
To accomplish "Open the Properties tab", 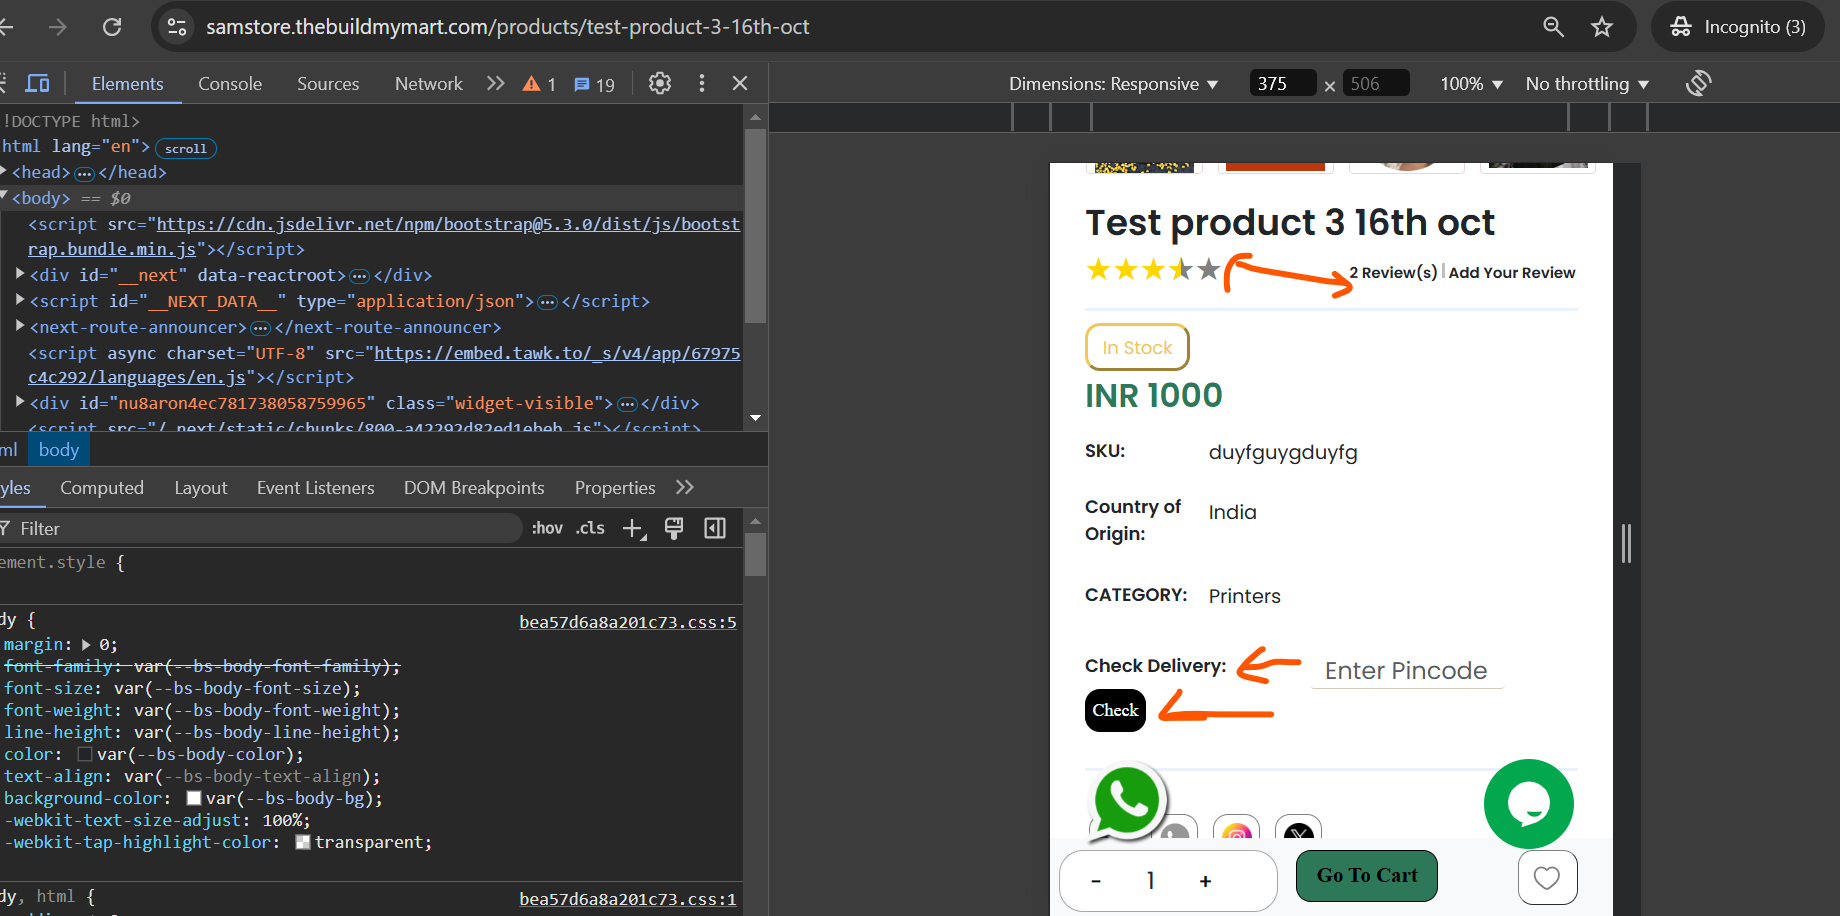I will point(615,488).
